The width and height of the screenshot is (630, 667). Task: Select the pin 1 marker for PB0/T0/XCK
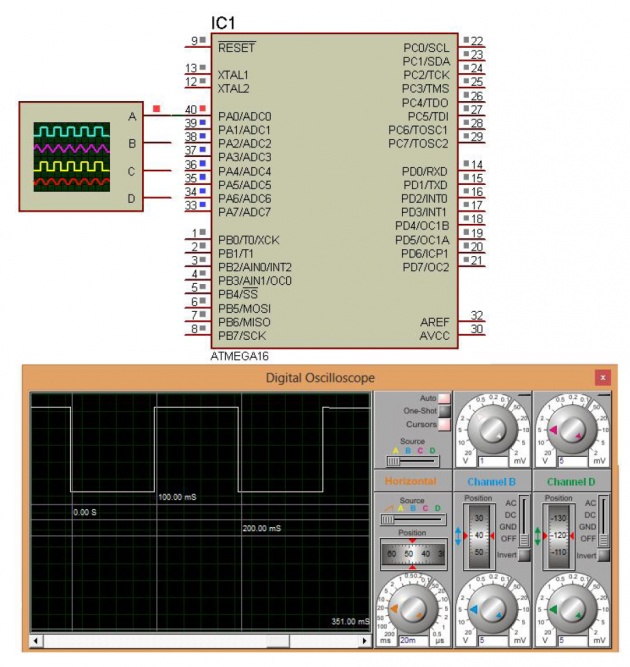[202, 232]
